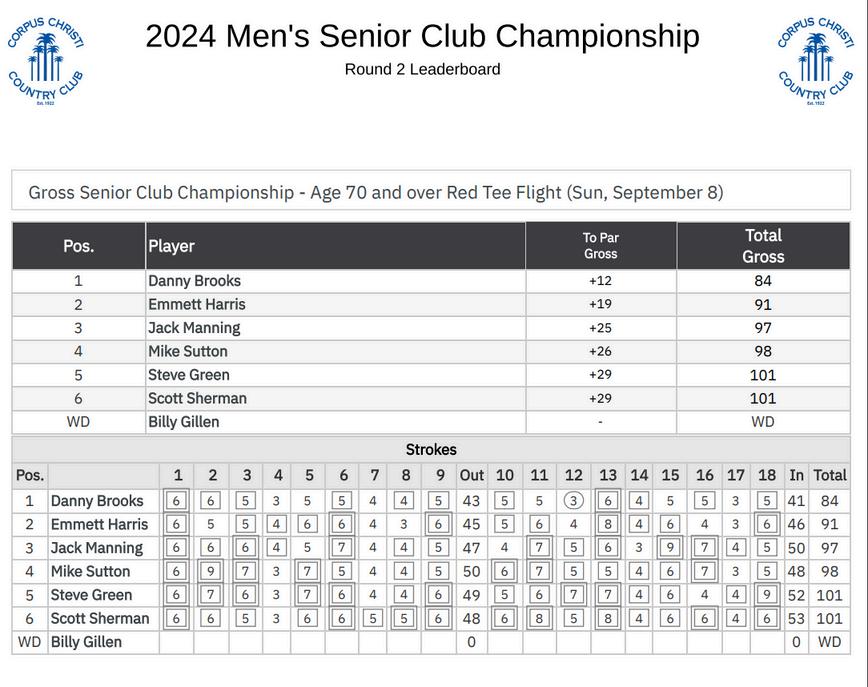Screen dimensions: 868x687
Task: Click the "In" column header in the strokes table
Action: click(796, 476)
